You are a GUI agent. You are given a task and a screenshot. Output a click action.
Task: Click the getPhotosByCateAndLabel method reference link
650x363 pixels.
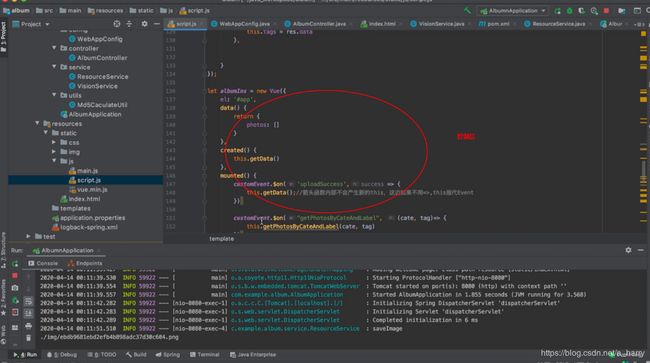coord(301,226)
